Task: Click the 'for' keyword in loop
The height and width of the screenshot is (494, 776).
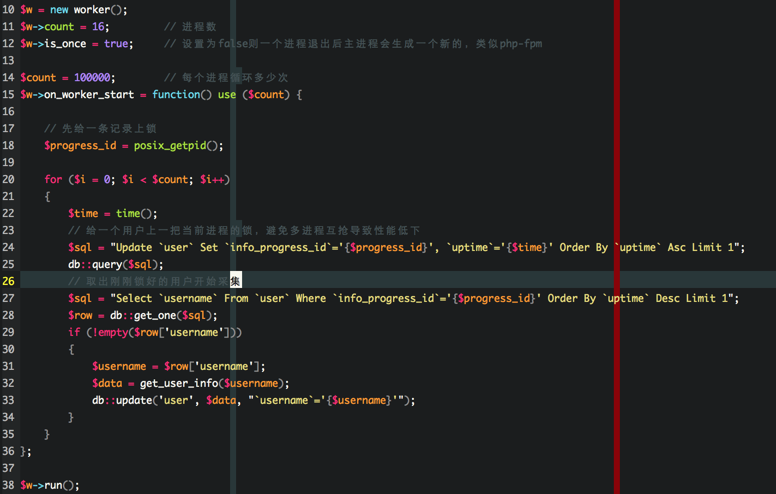Action: [53, 179]
